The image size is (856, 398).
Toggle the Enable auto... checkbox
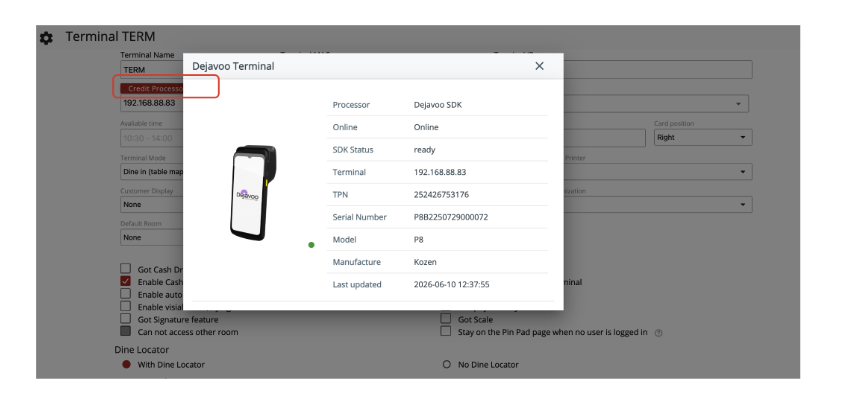(x=126, y=294)
